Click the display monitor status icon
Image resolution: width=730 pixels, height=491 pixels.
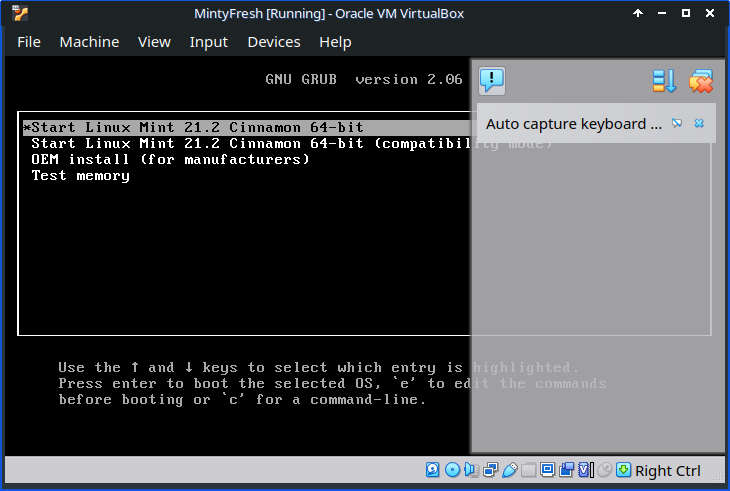pos(548,470)
